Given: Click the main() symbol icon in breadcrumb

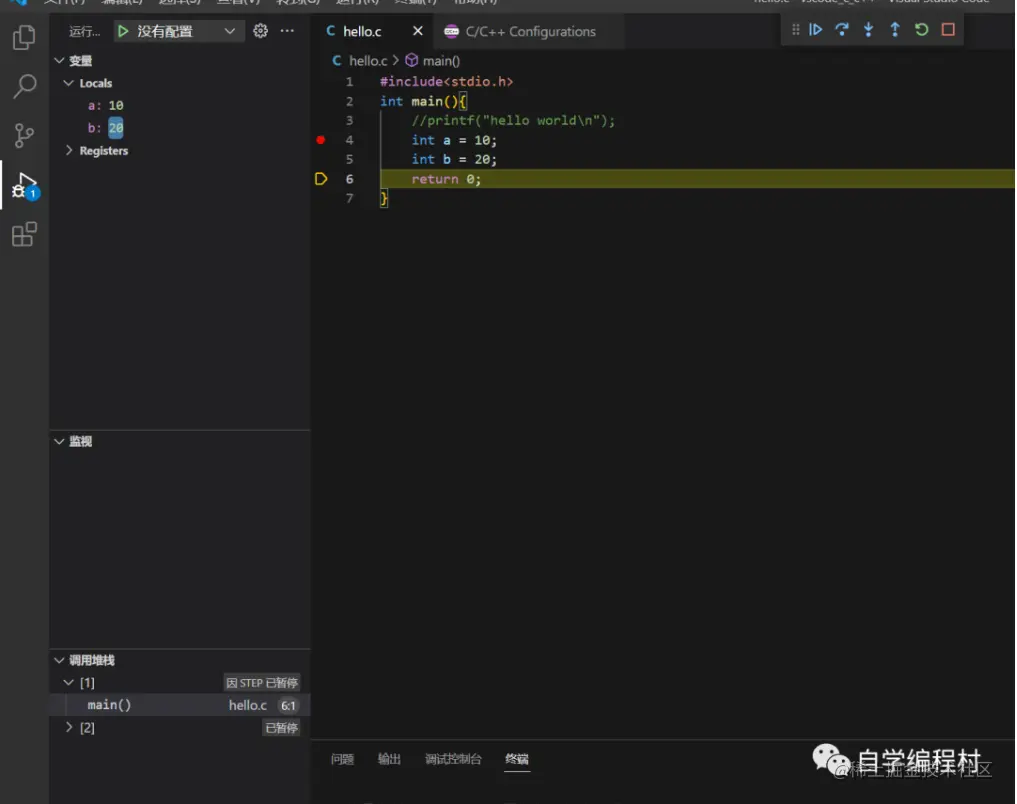Looking at the screenshot, I should coord(411,60).
